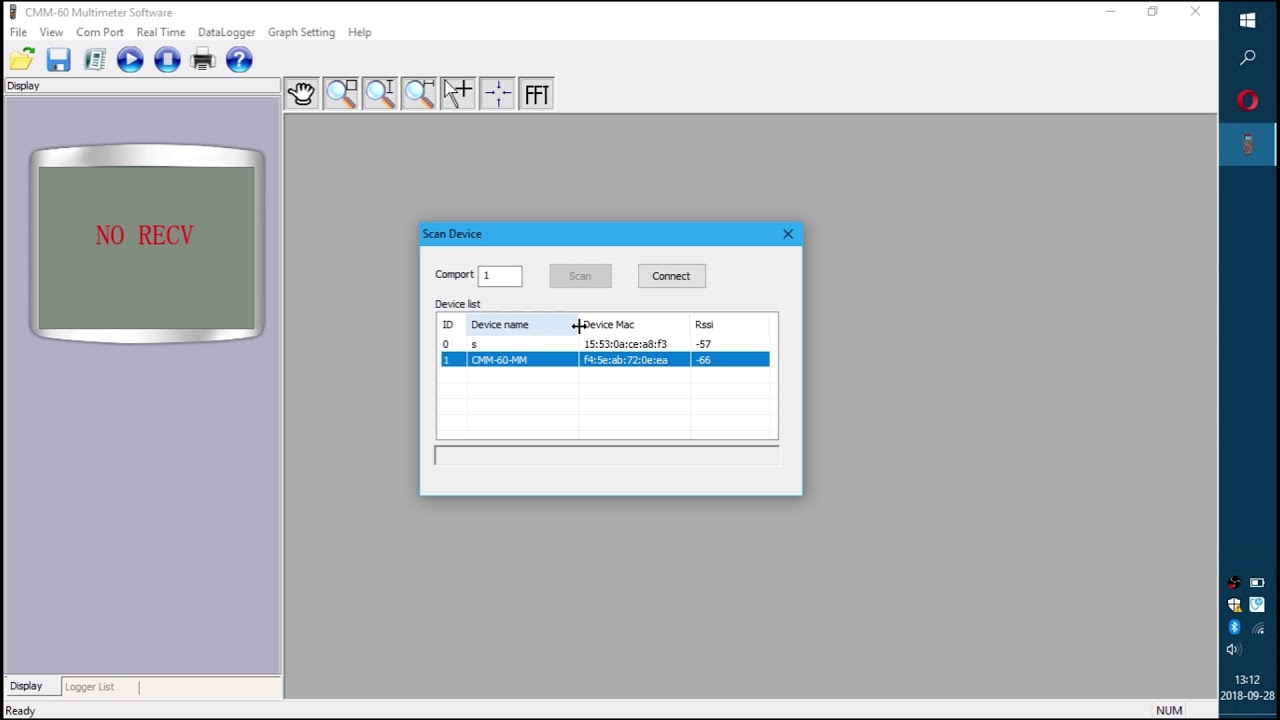Image resolution: width=1280 pixels, height=720 pixels.
Task: Click the Rssi value -66
Action: click(x=703, y=360)
